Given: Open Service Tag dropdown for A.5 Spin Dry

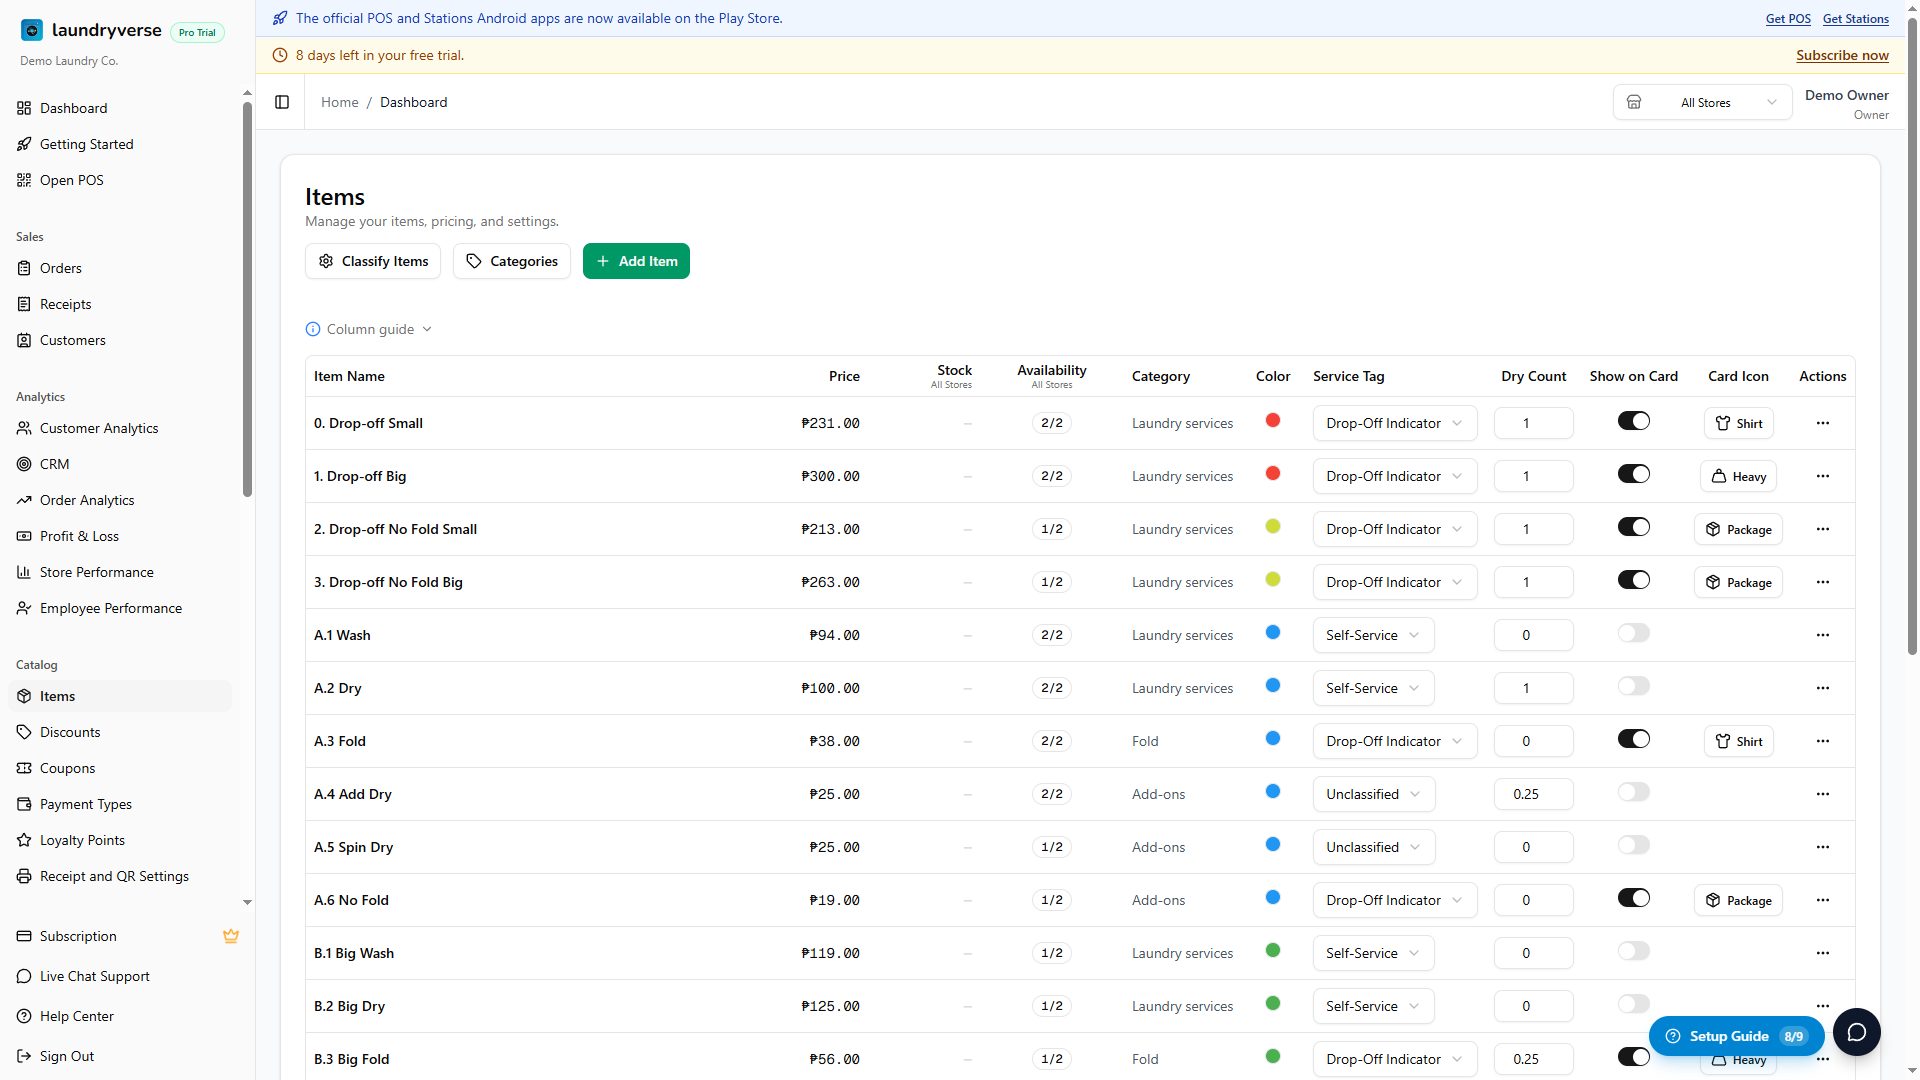Looking at the screenshot, I should pos(1374,847).
